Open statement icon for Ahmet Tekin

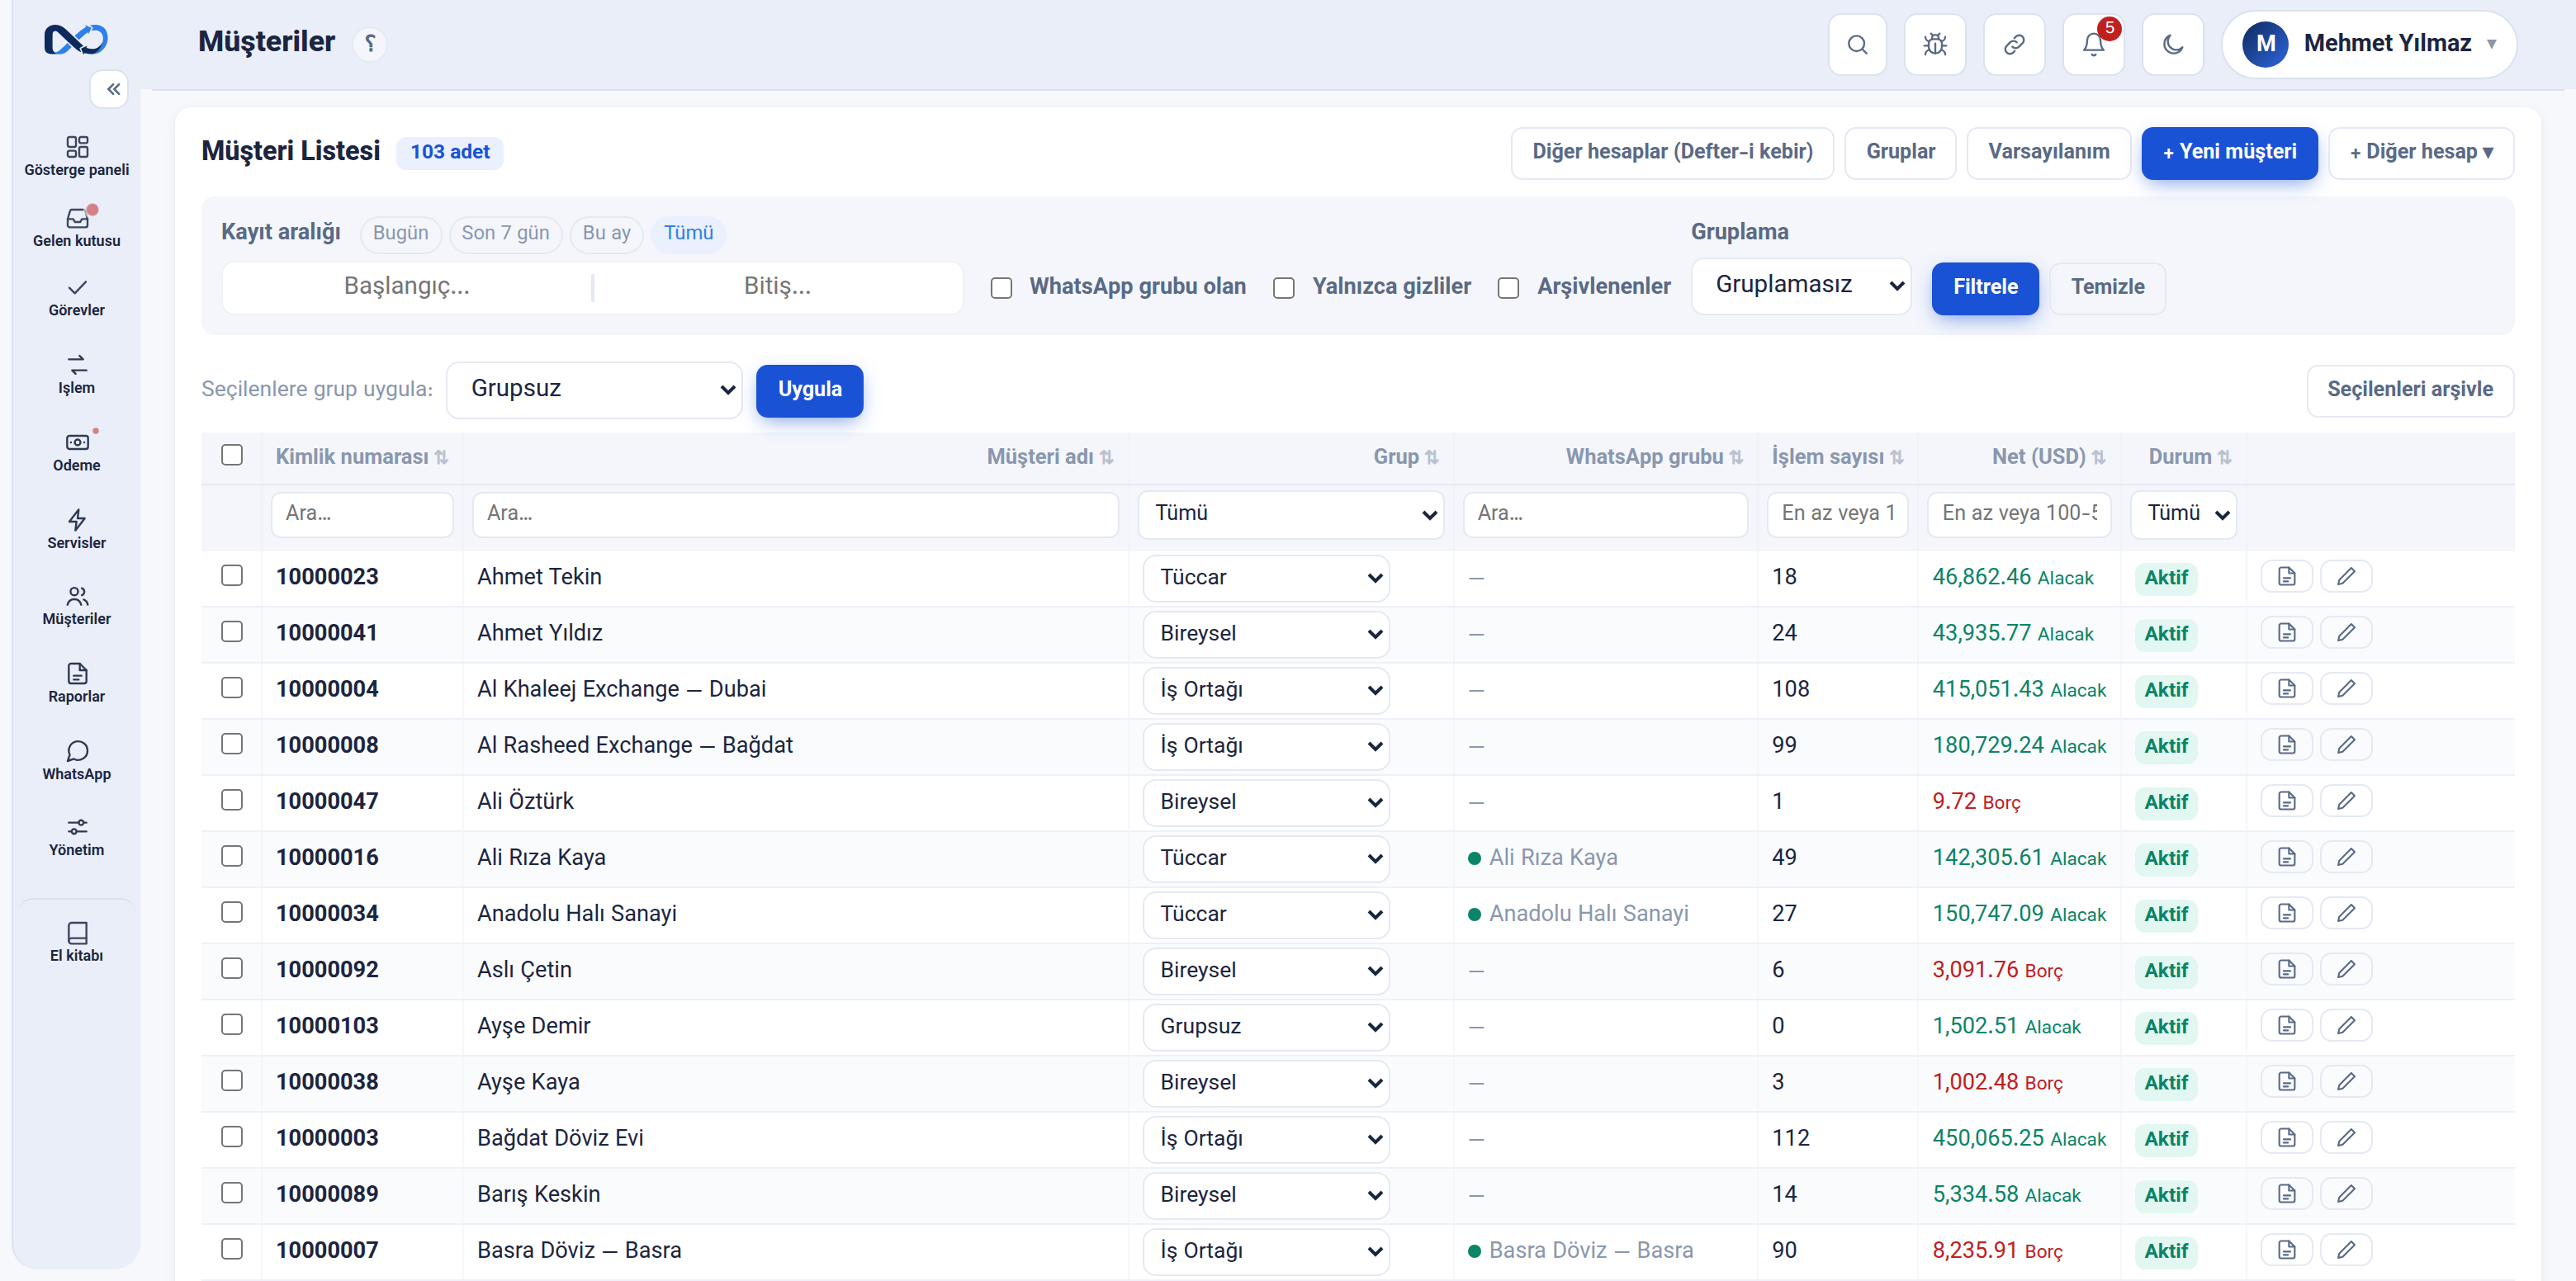pyautogui.click(x=2287, y=576)
